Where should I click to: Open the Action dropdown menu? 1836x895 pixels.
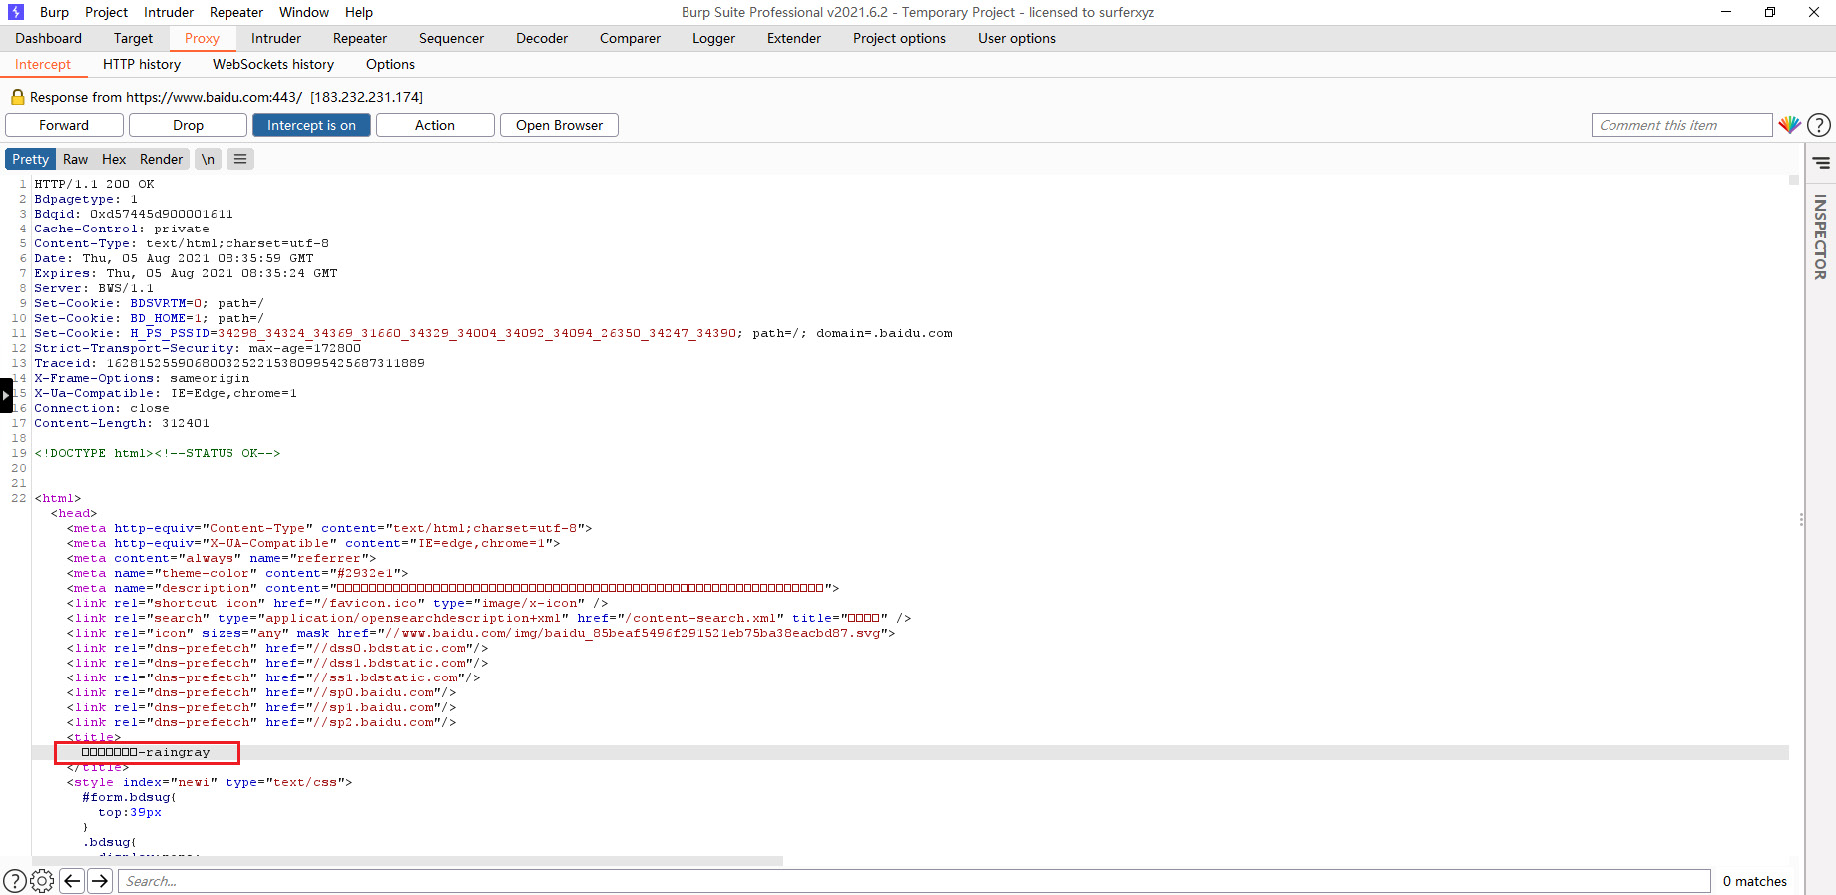click(435, 125)
